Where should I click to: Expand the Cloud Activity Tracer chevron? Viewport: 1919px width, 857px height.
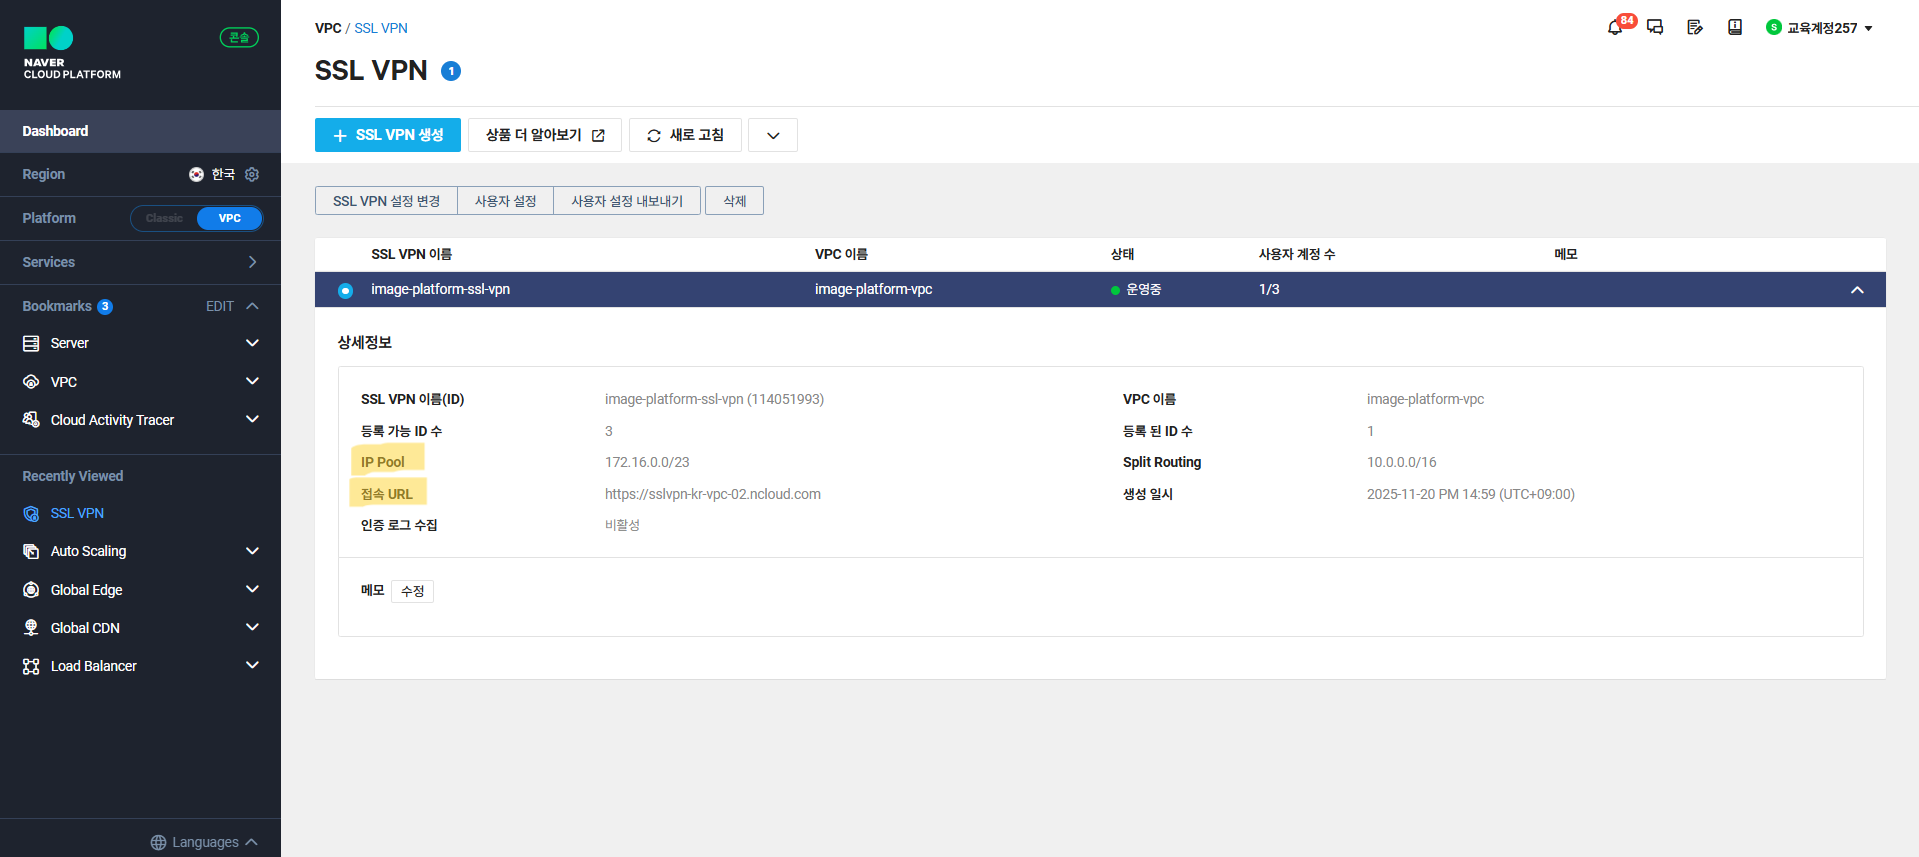click(x=252, y=419)
